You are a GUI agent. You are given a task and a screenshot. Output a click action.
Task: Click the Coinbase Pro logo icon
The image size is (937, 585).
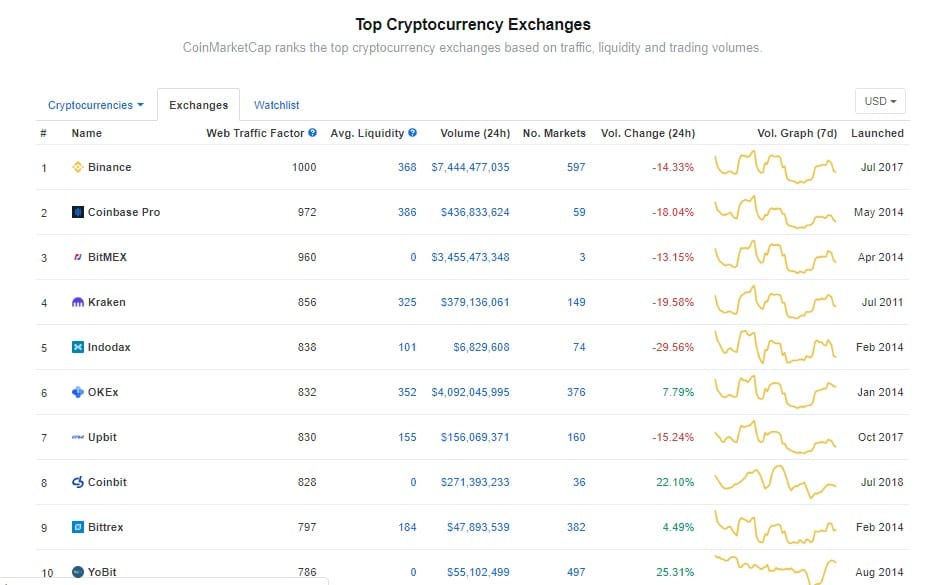point(78,212)
